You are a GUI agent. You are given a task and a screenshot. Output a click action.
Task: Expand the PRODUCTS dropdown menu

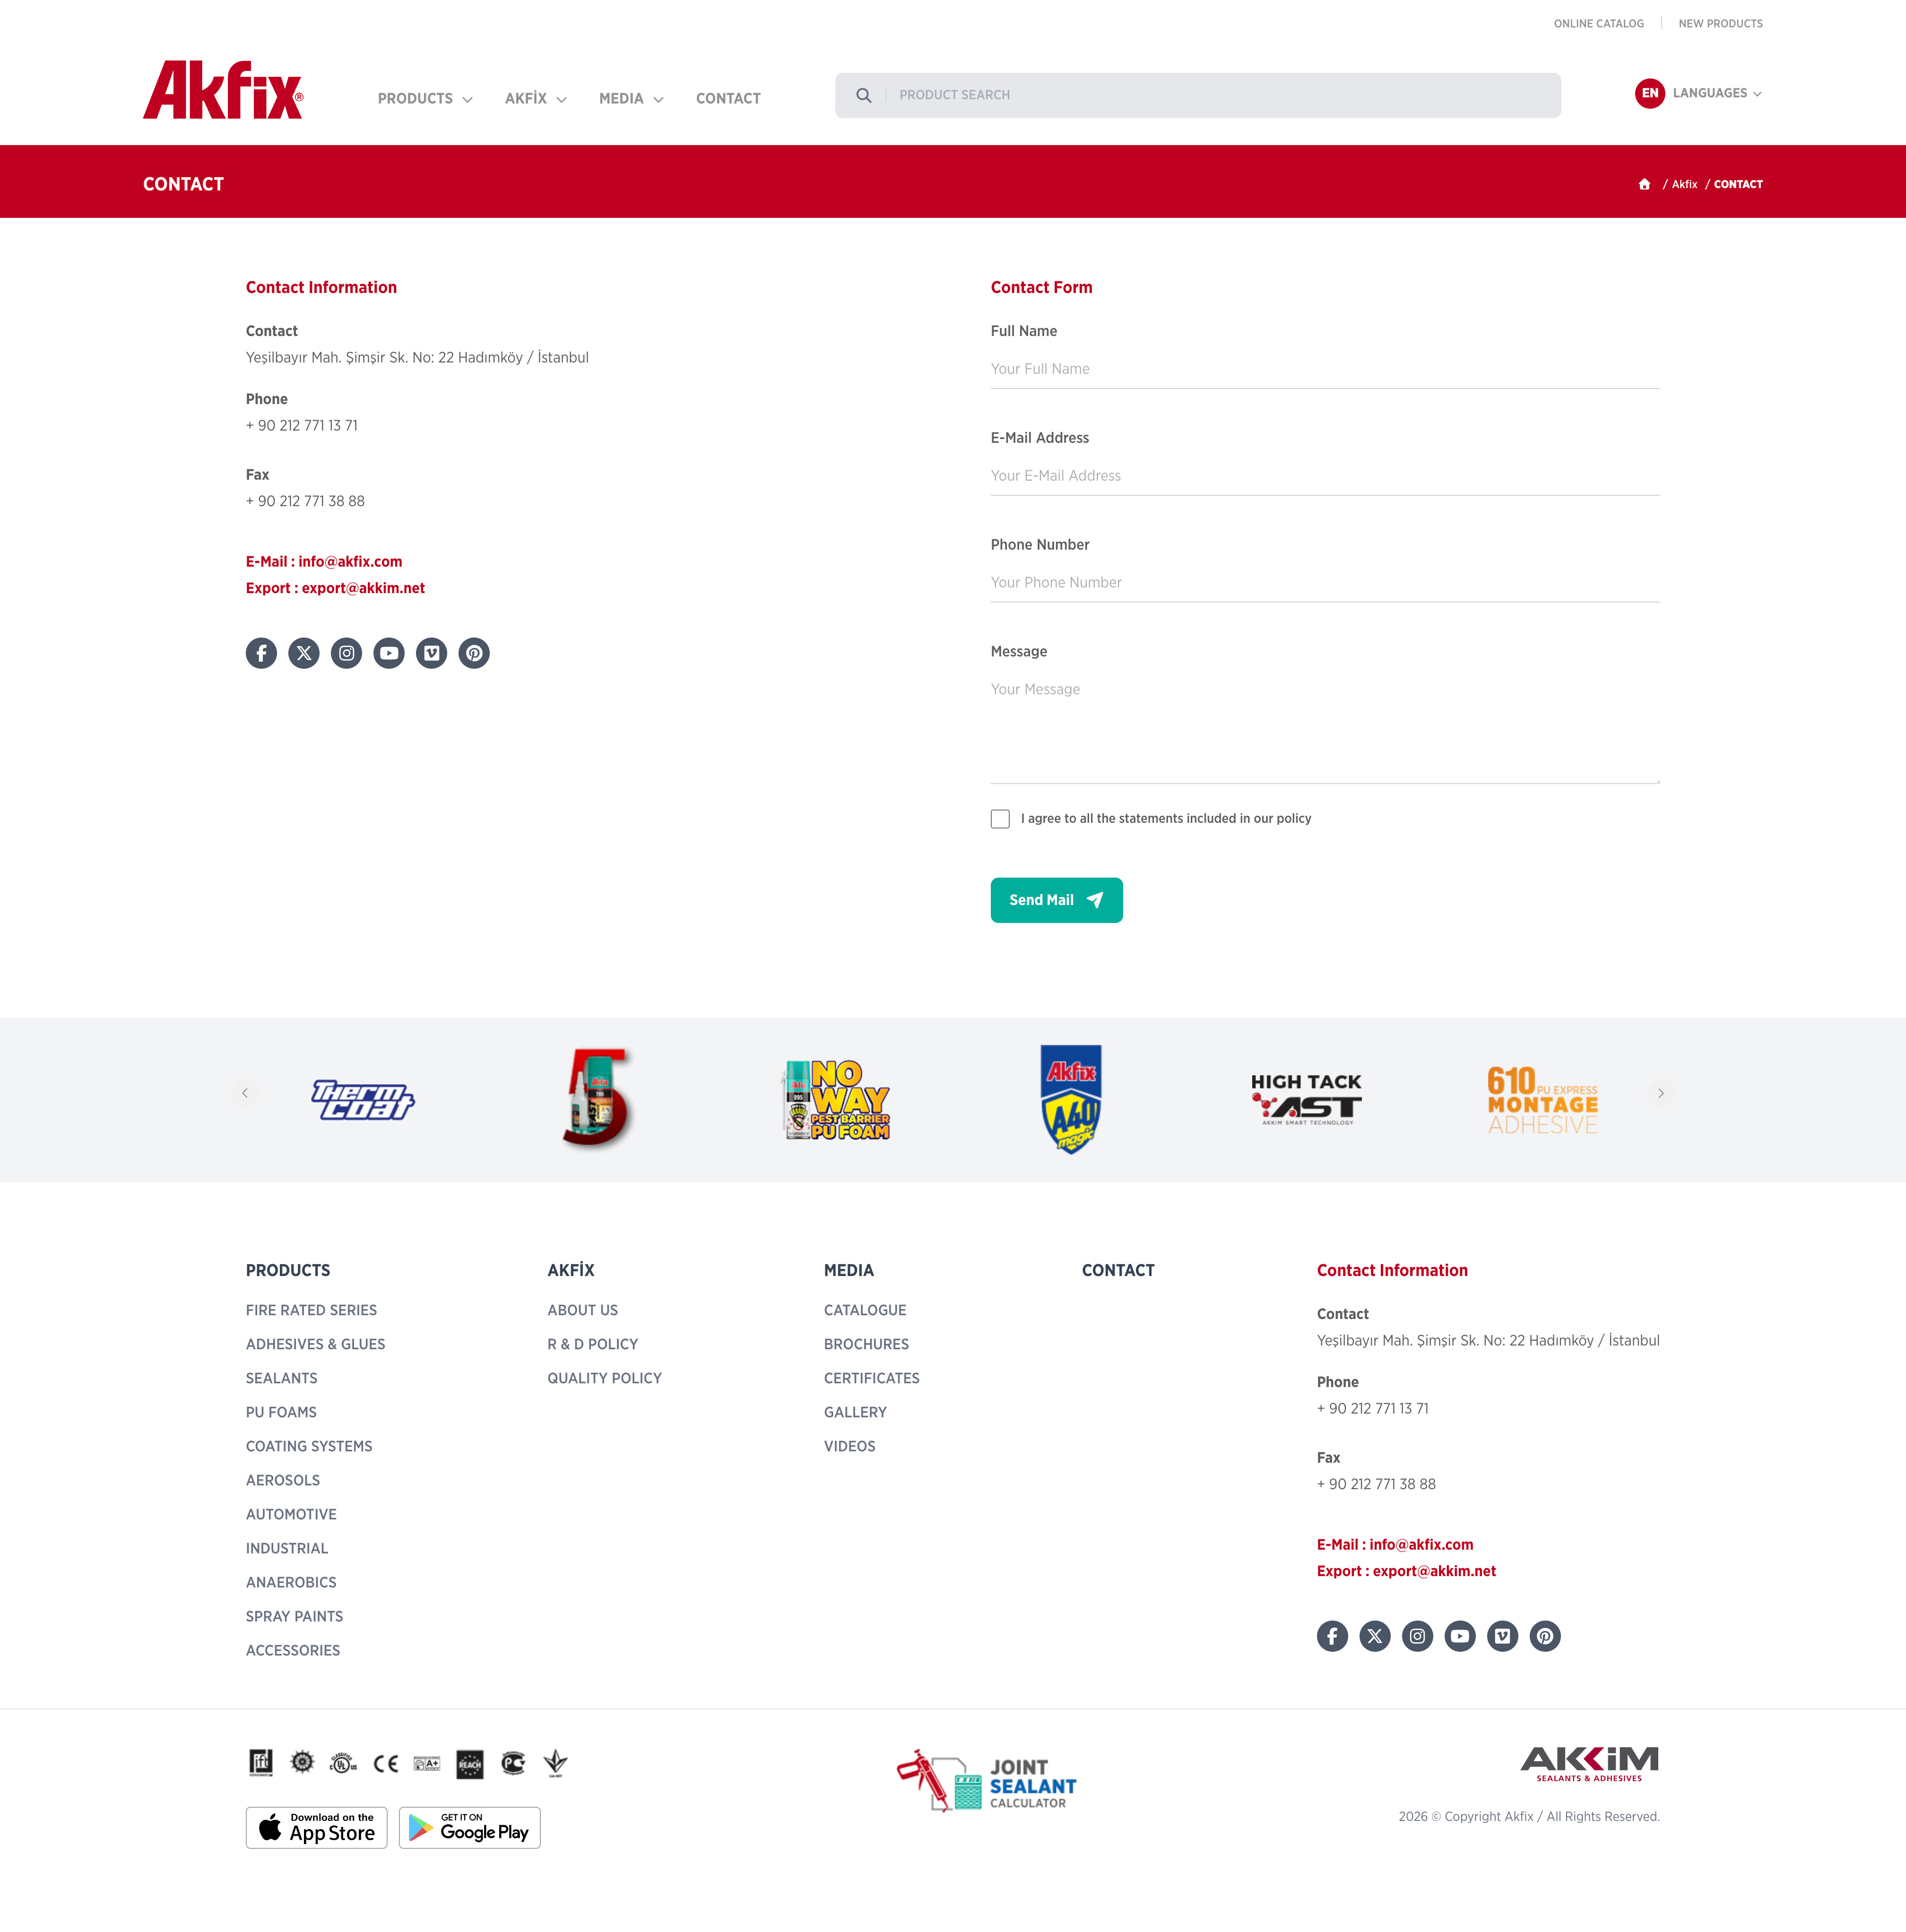pos(425,99)
